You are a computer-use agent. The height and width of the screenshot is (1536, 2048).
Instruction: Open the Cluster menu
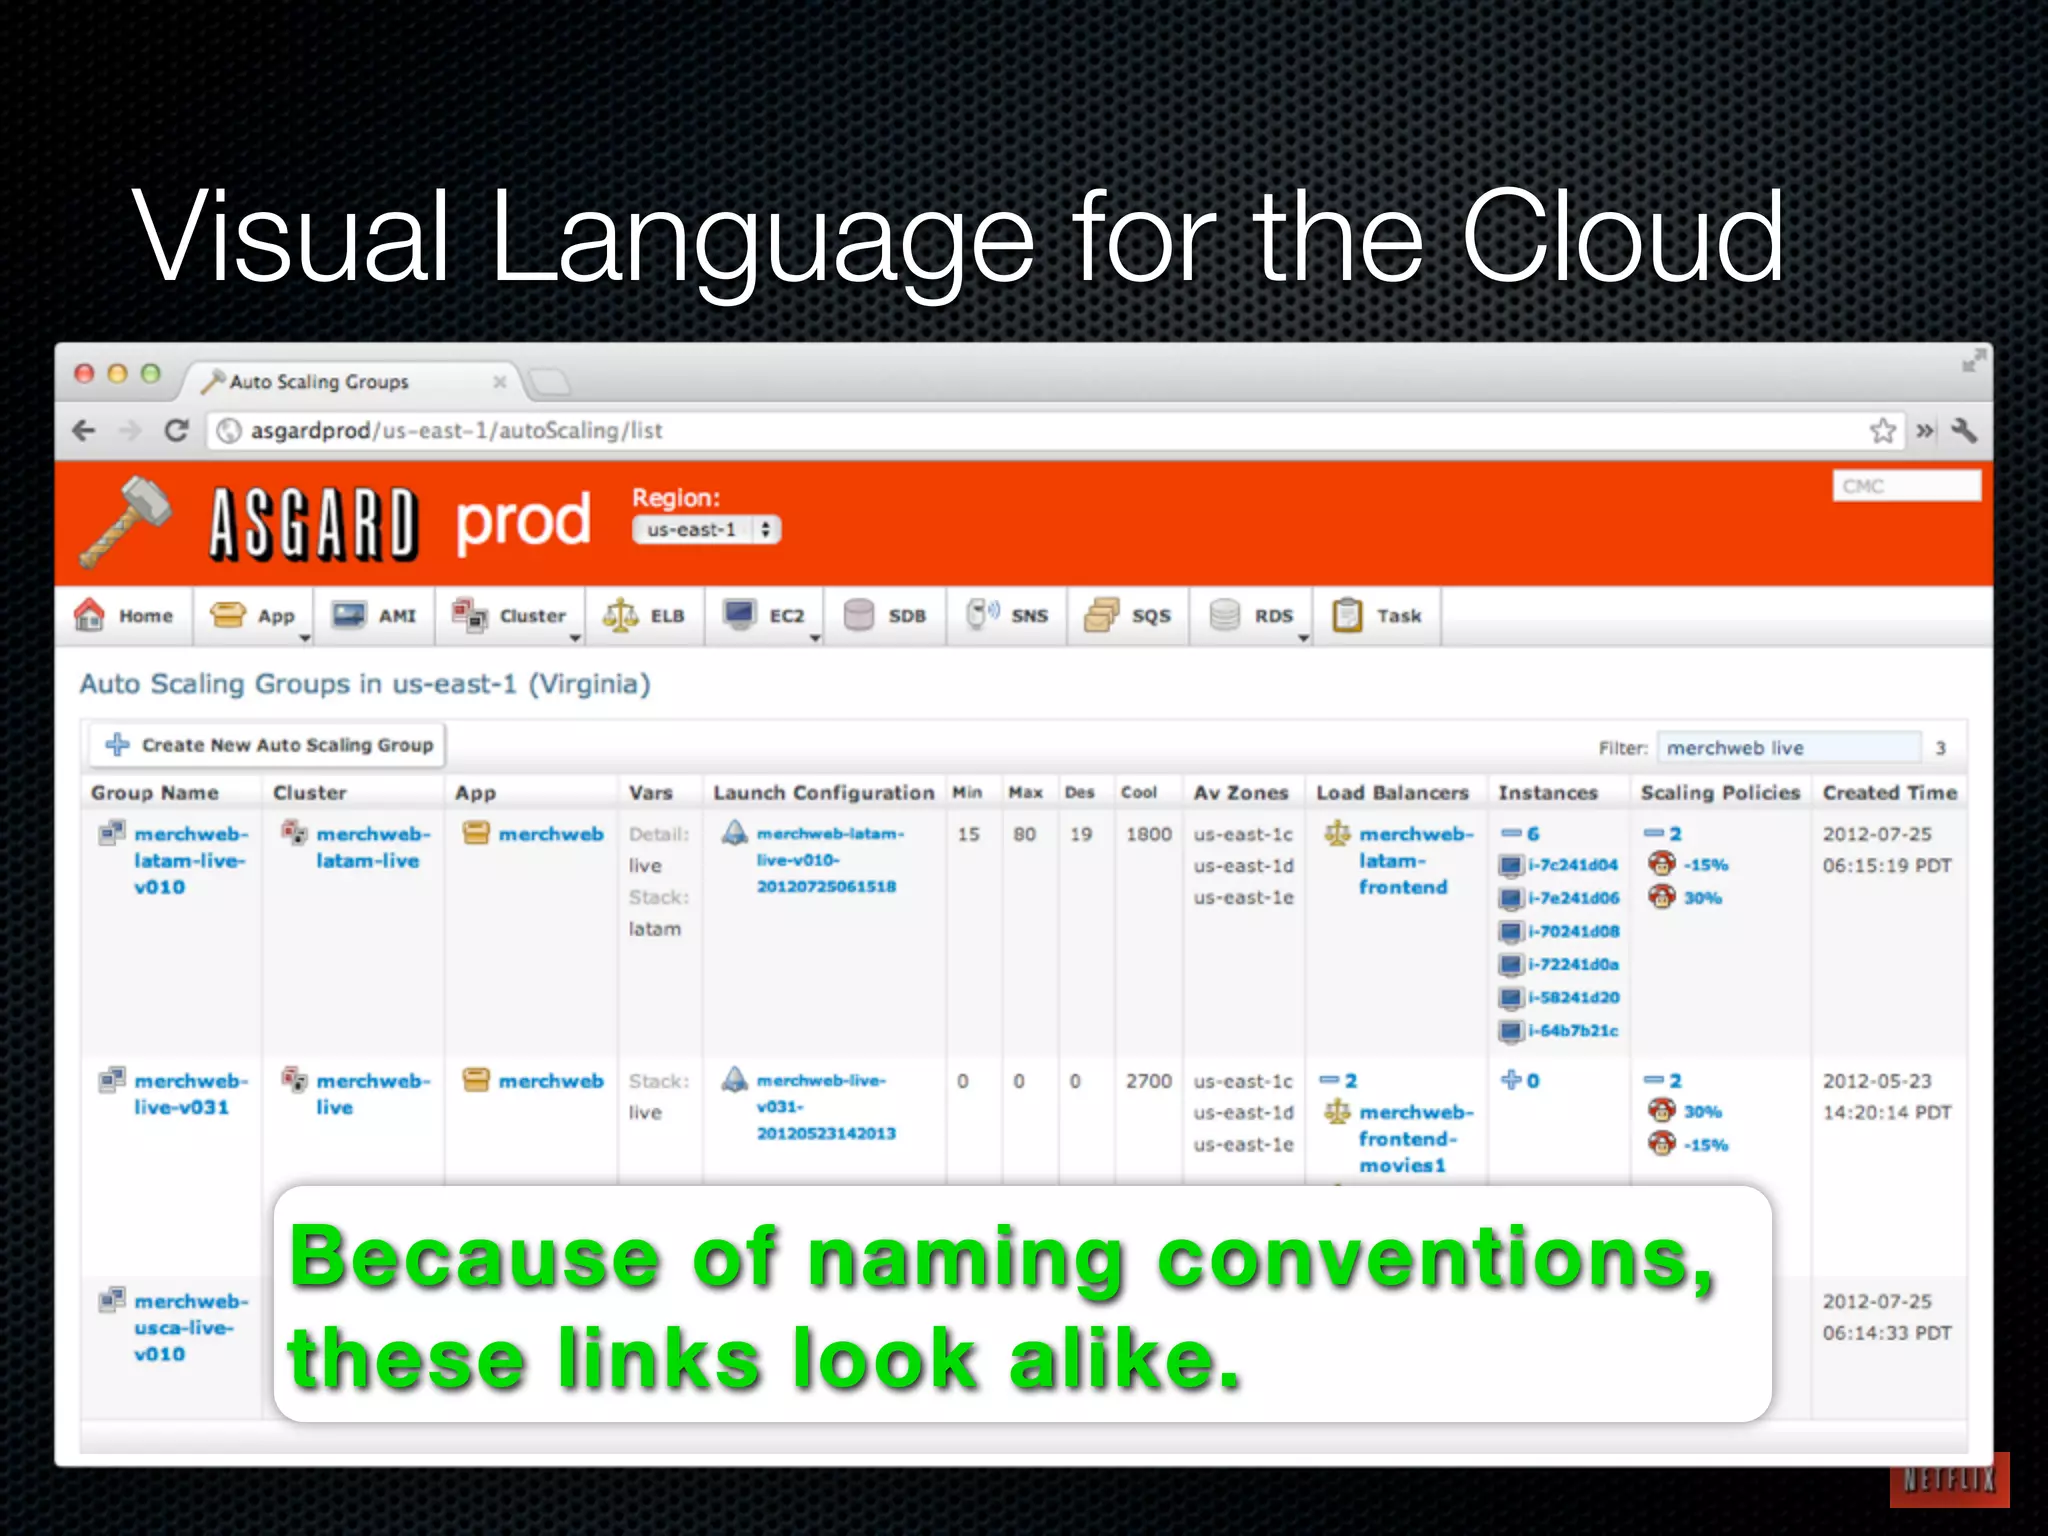coord(510,616)
